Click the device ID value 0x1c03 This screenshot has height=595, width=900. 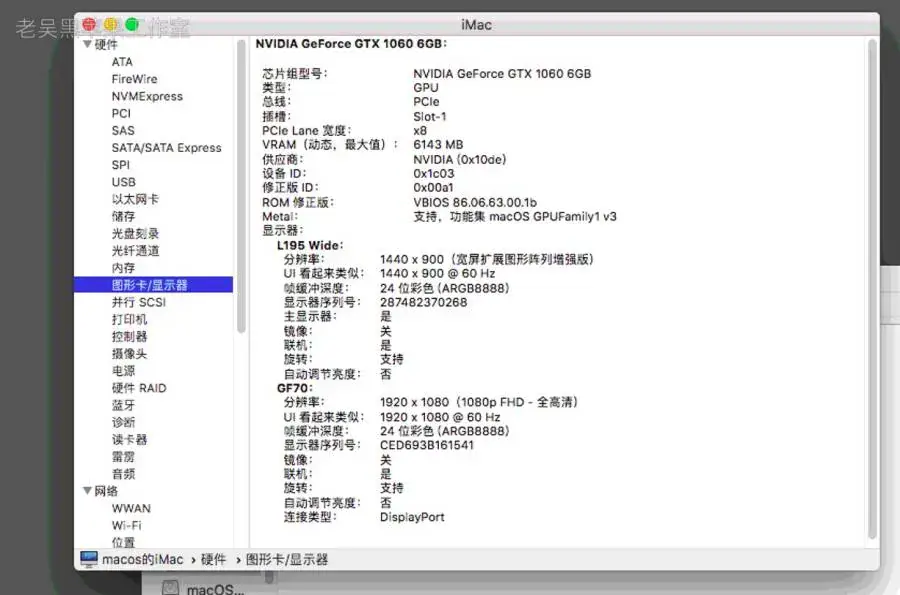[433, 173]
